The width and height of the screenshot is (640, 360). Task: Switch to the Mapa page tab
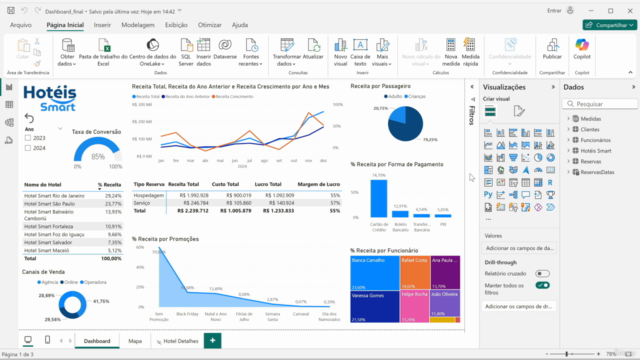[x=135, y=341]
